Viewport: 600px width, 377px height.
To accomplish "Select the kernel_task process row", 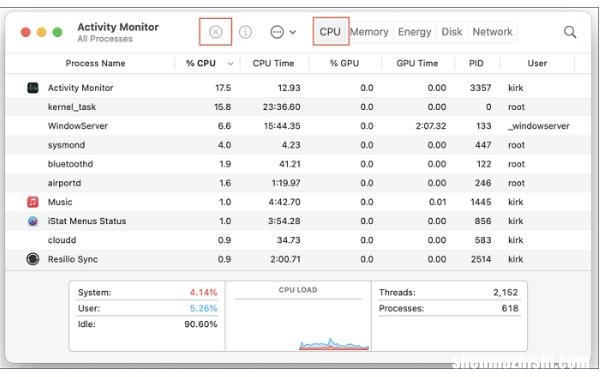I will [298, 107].
